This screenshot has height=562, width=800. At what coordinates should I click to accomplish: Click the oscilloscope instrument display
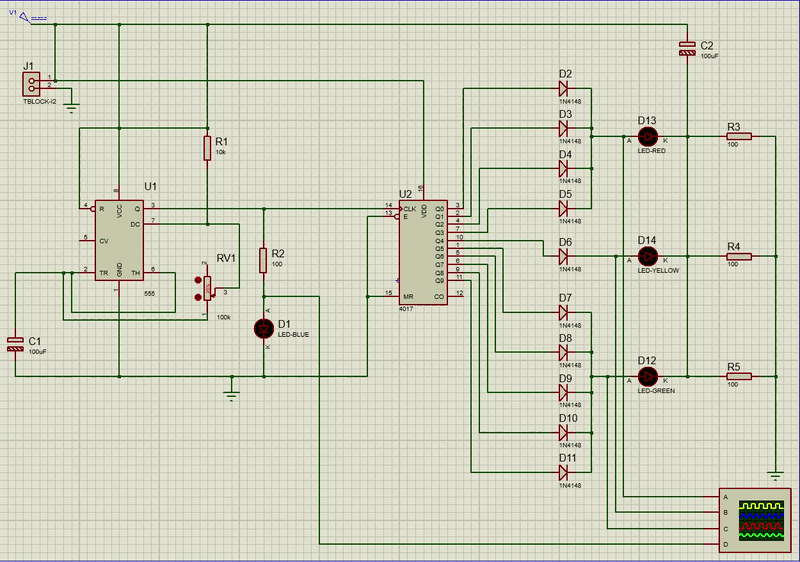tap(762, 521)
